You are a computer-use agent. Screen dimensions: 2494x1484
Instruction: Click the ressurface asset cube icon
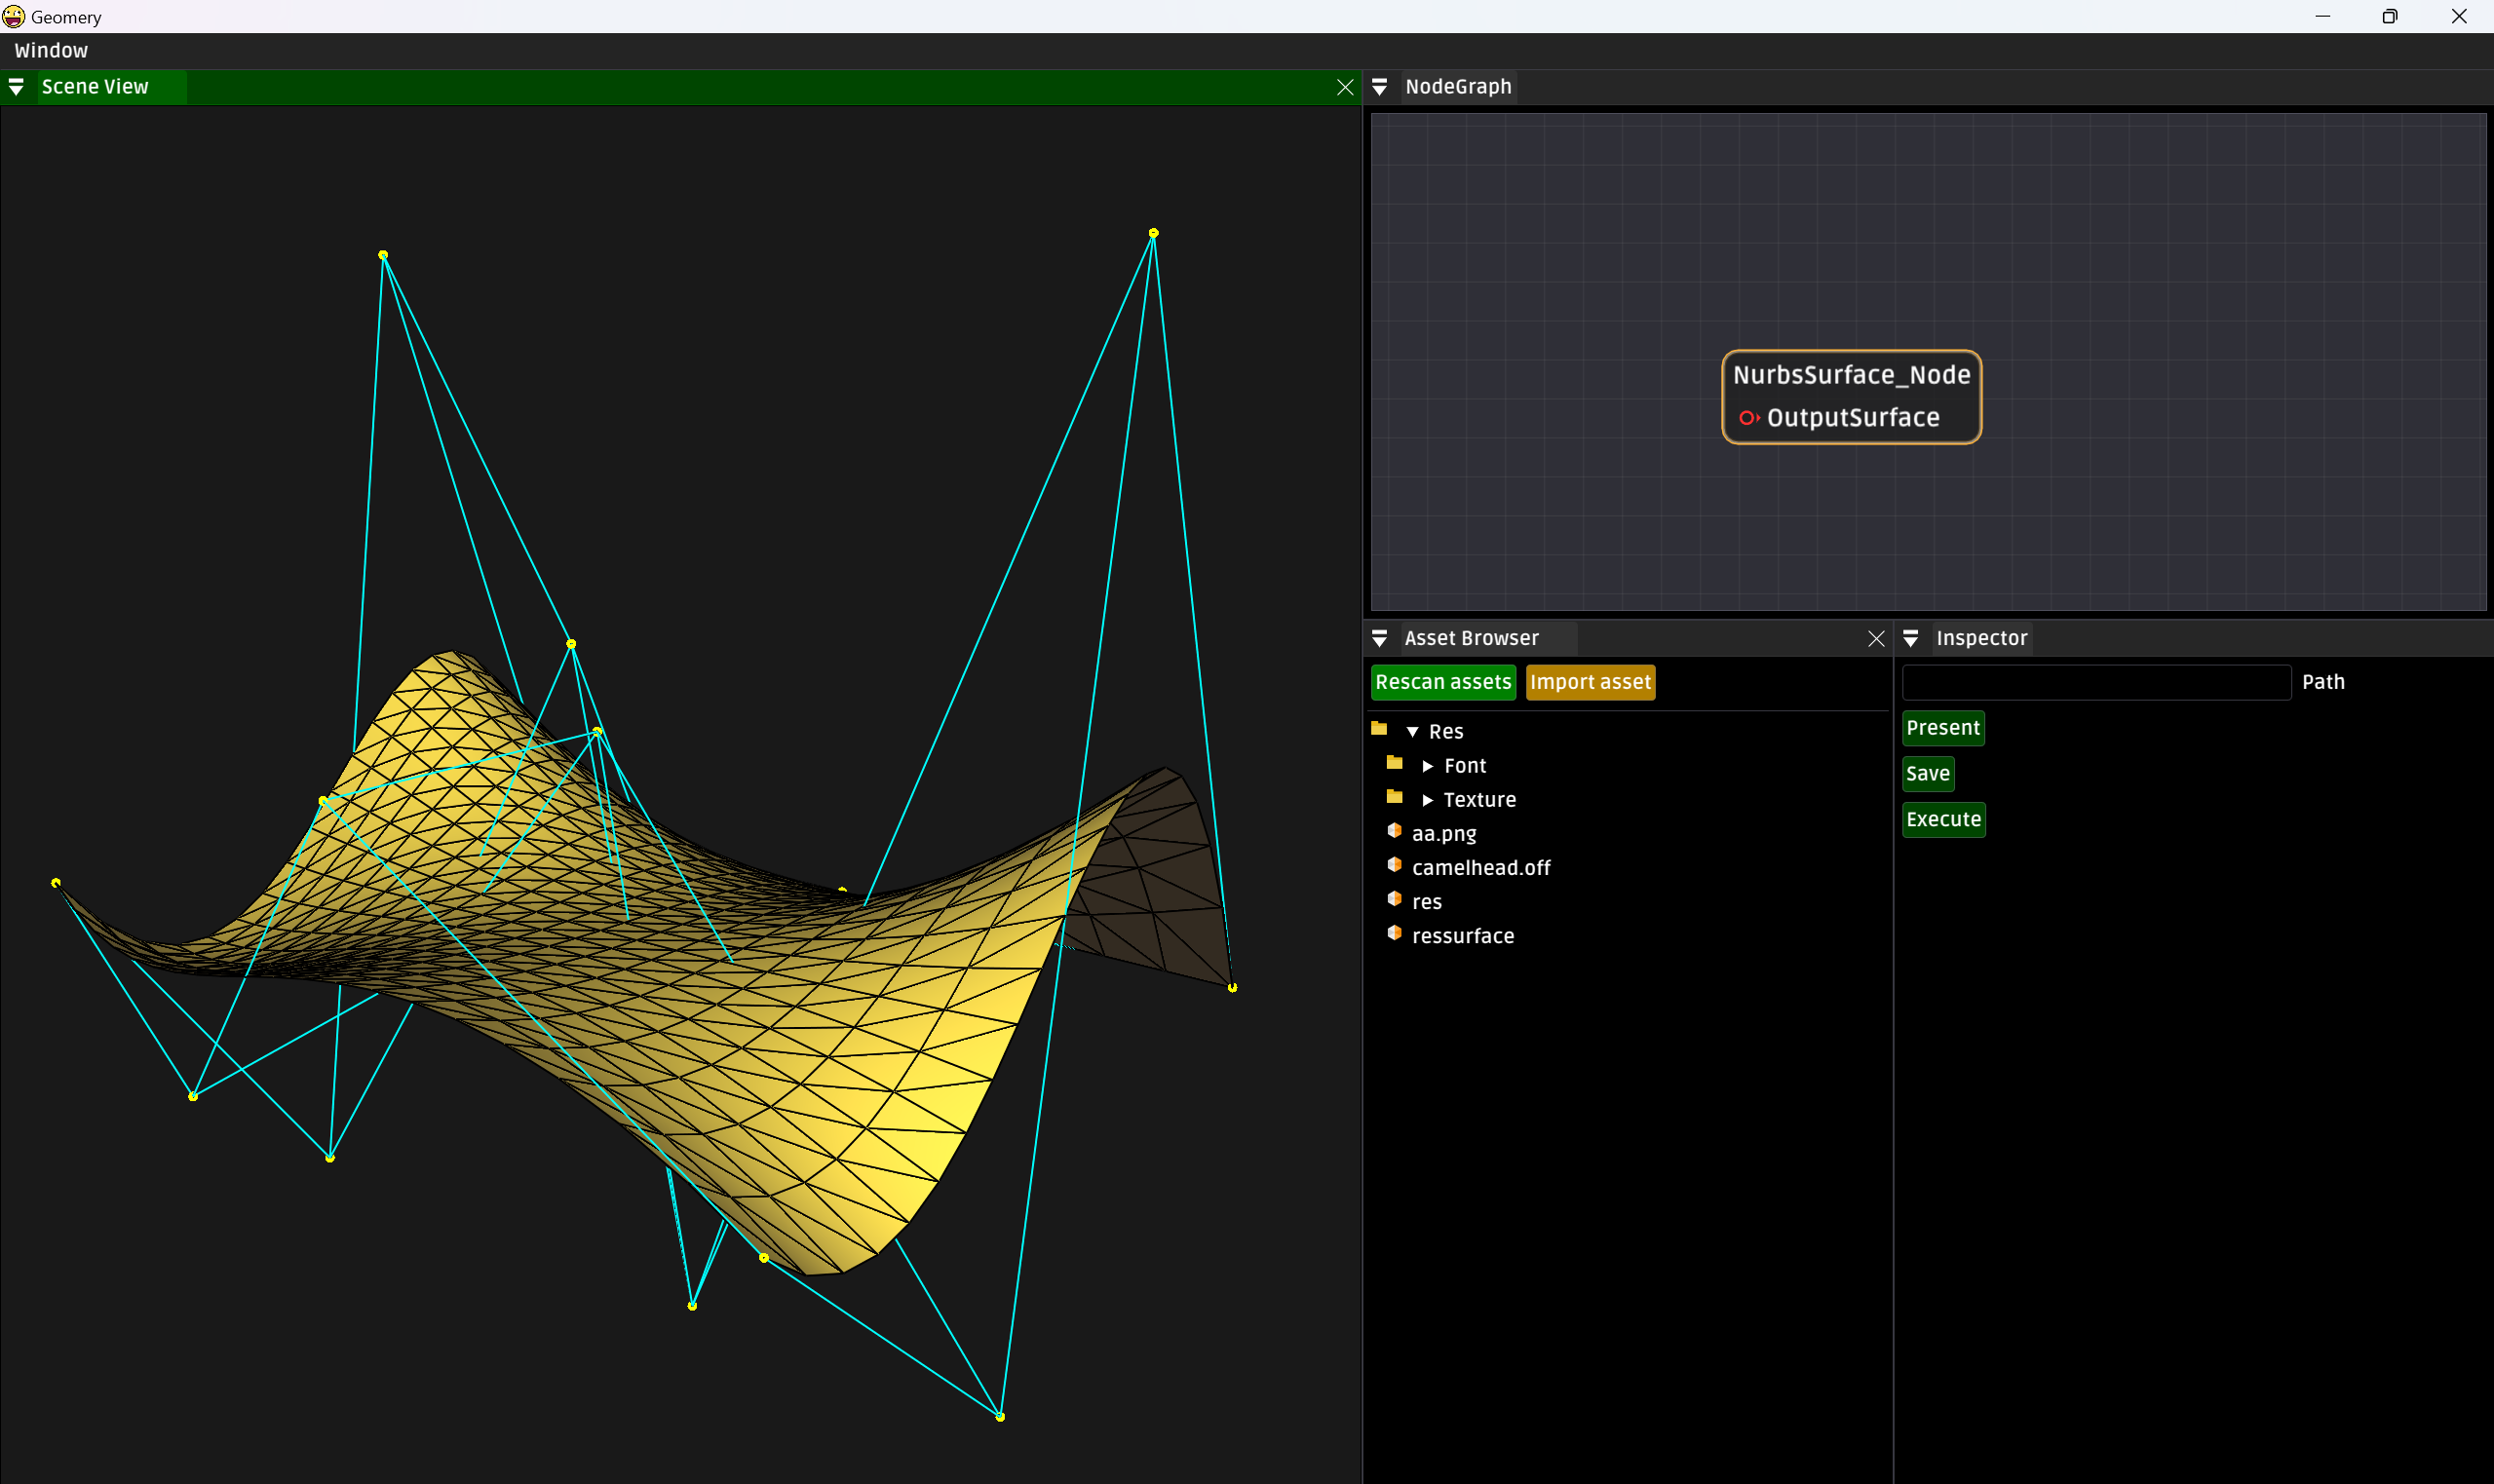(x=1394, y=933)
